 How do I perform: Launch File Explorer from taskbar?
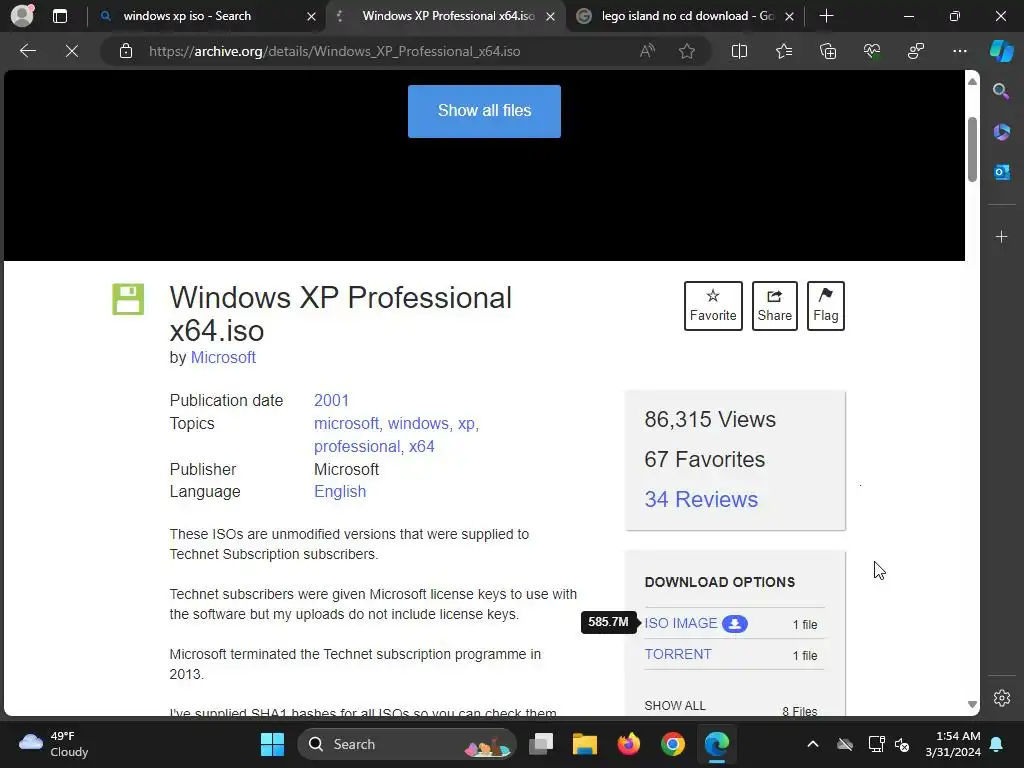tap(584, 744)
